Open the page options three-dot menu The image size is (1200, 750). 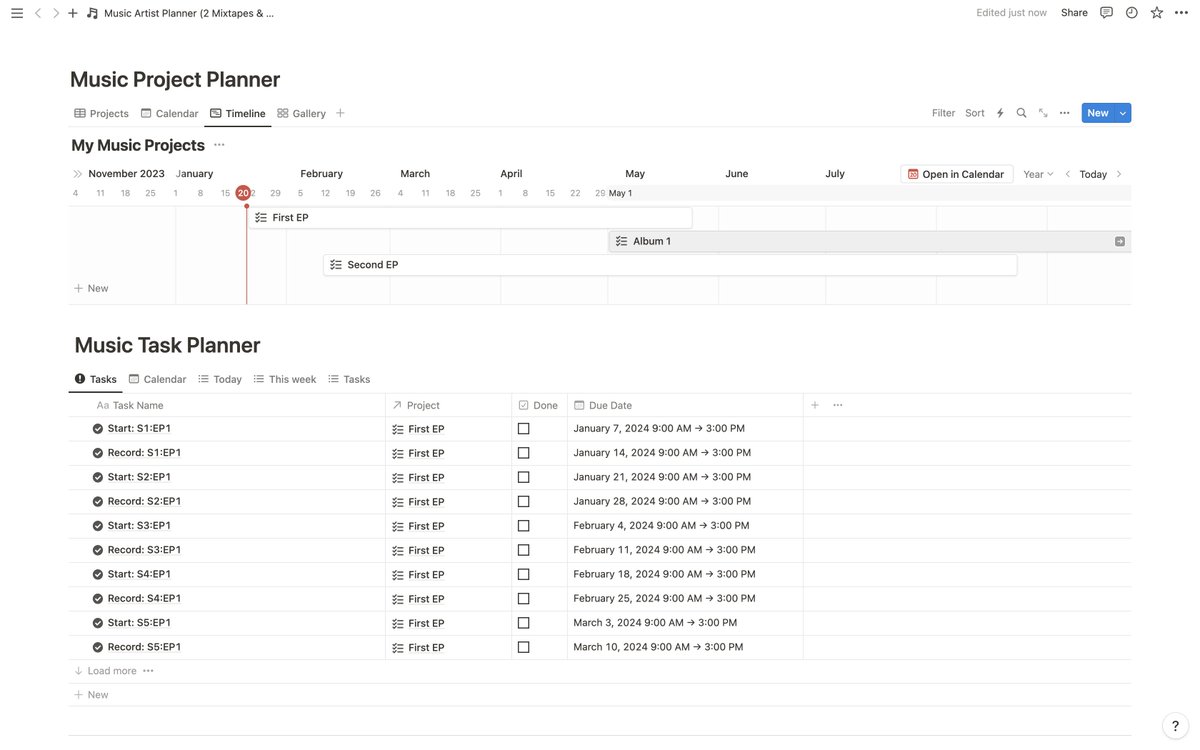coord(1181,13)
